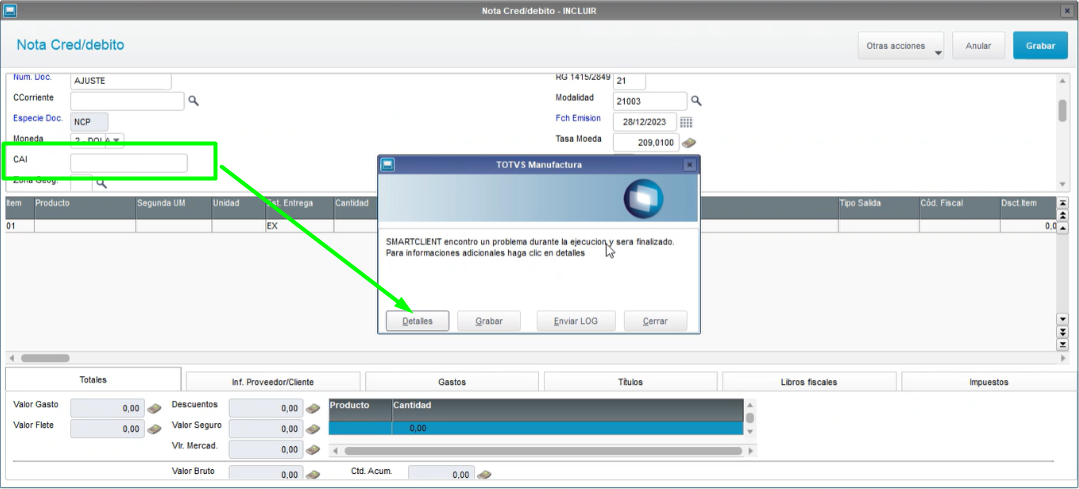Click the TOTVS Manufactura dialog title icon
Screen dimensions: 1079x489
point(387,165)
